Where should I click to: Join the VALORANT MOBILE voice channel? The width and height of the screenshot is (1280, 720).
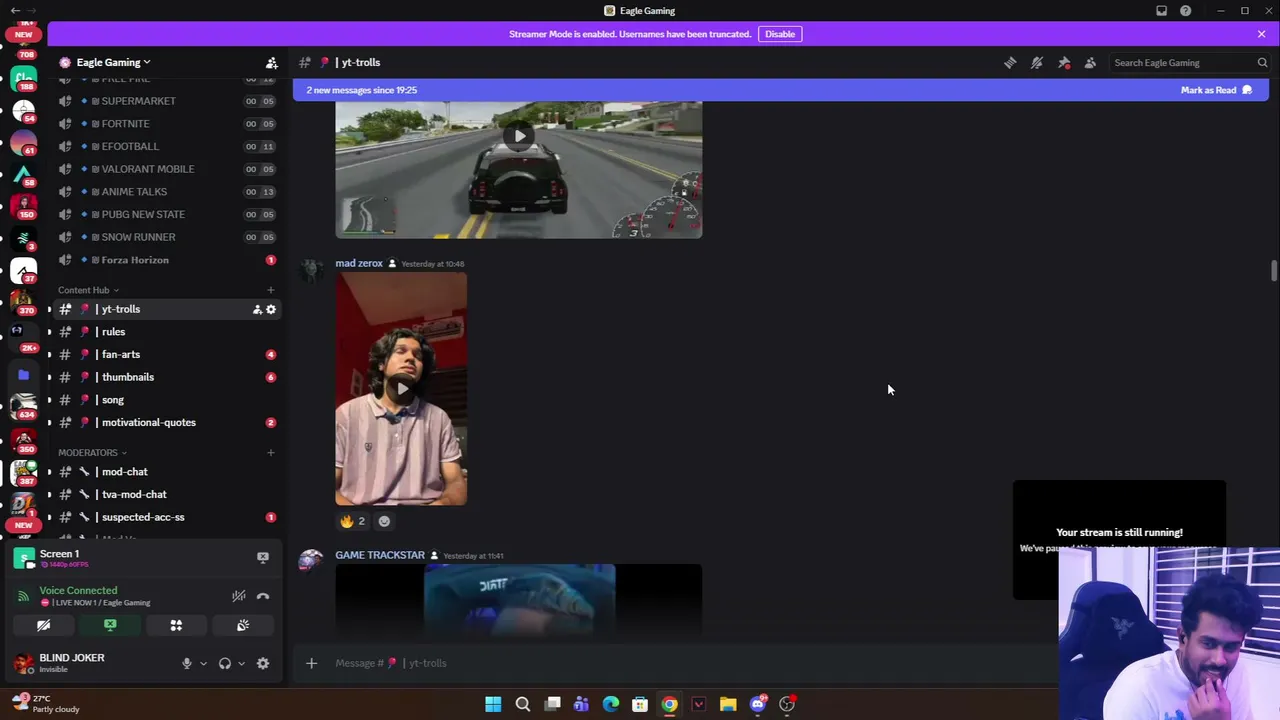point(166,169)
